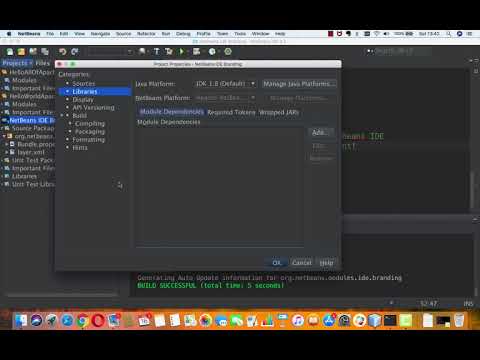The width and height of the screenshot is (480, 360).
Task: Open Chrome from the dock
Action: tap(82, 321)
